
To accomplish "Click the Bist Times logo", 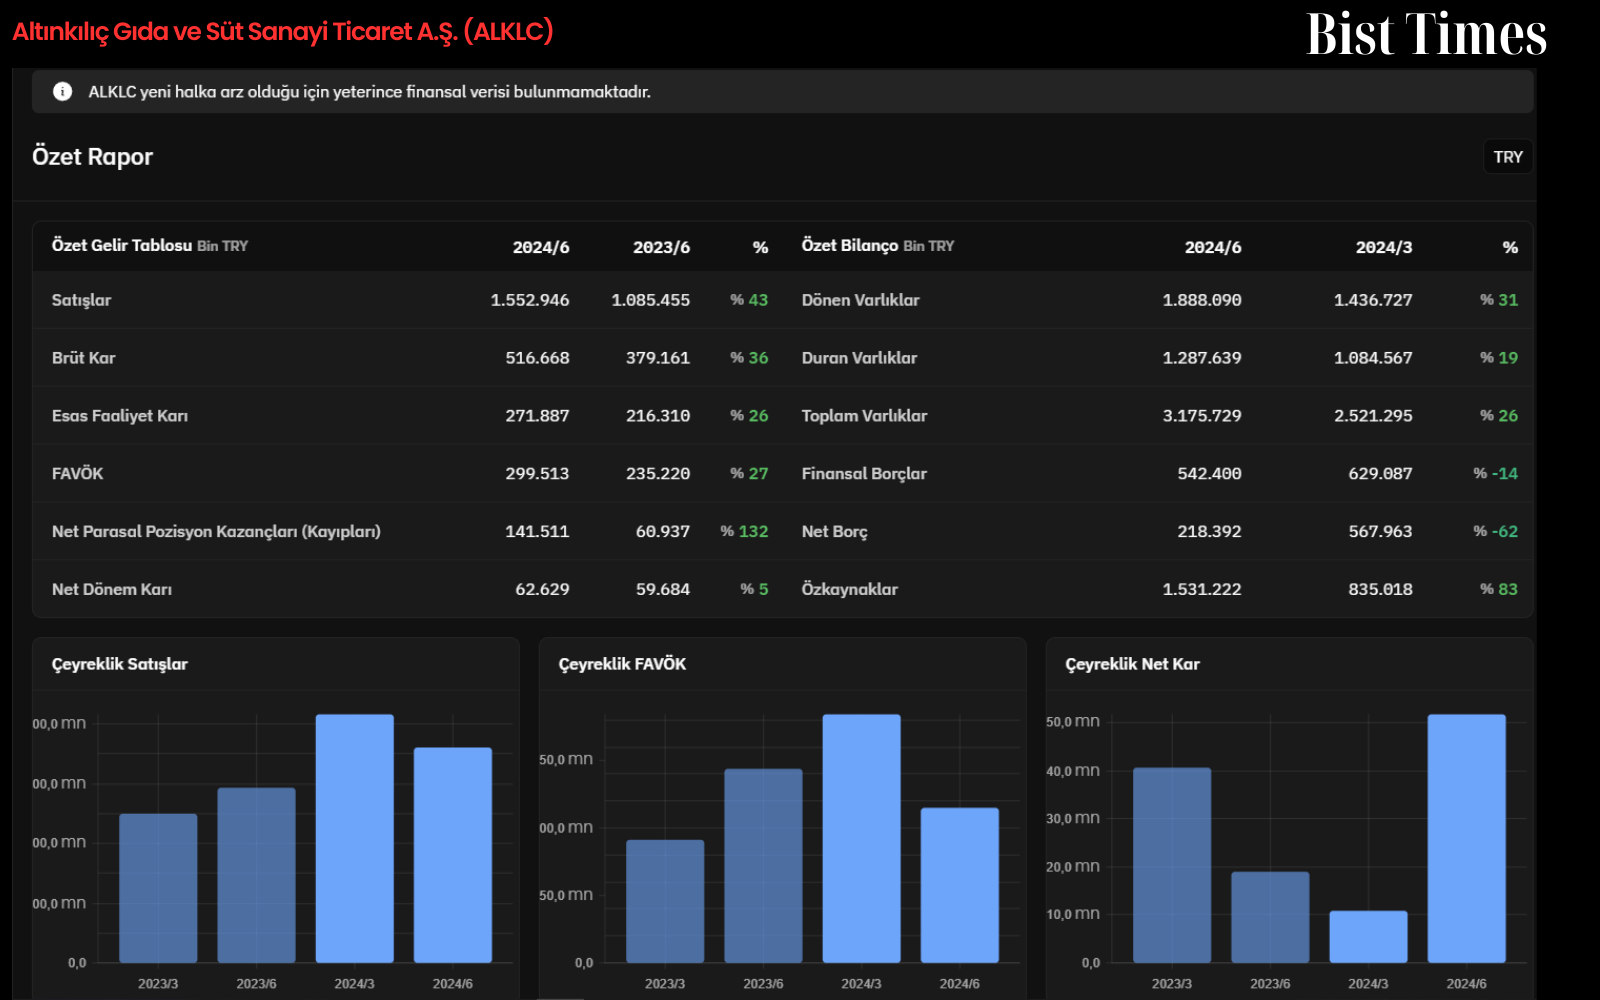I will point(1426,34).
